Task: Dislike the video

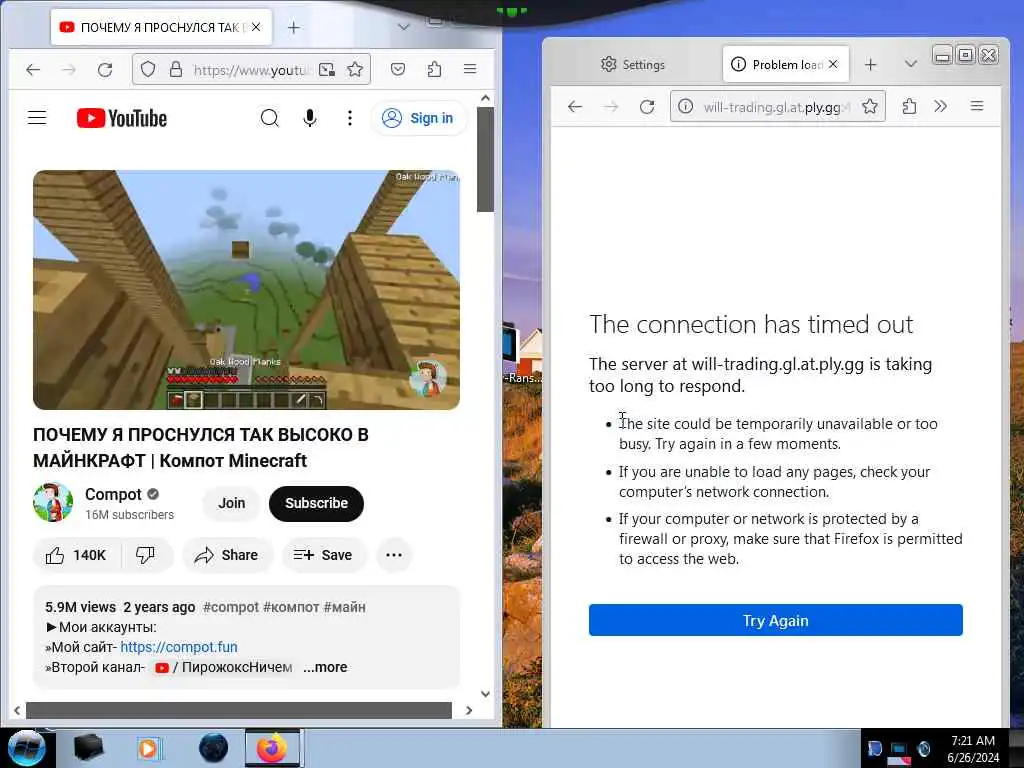Action: click(x=146, y=555)
